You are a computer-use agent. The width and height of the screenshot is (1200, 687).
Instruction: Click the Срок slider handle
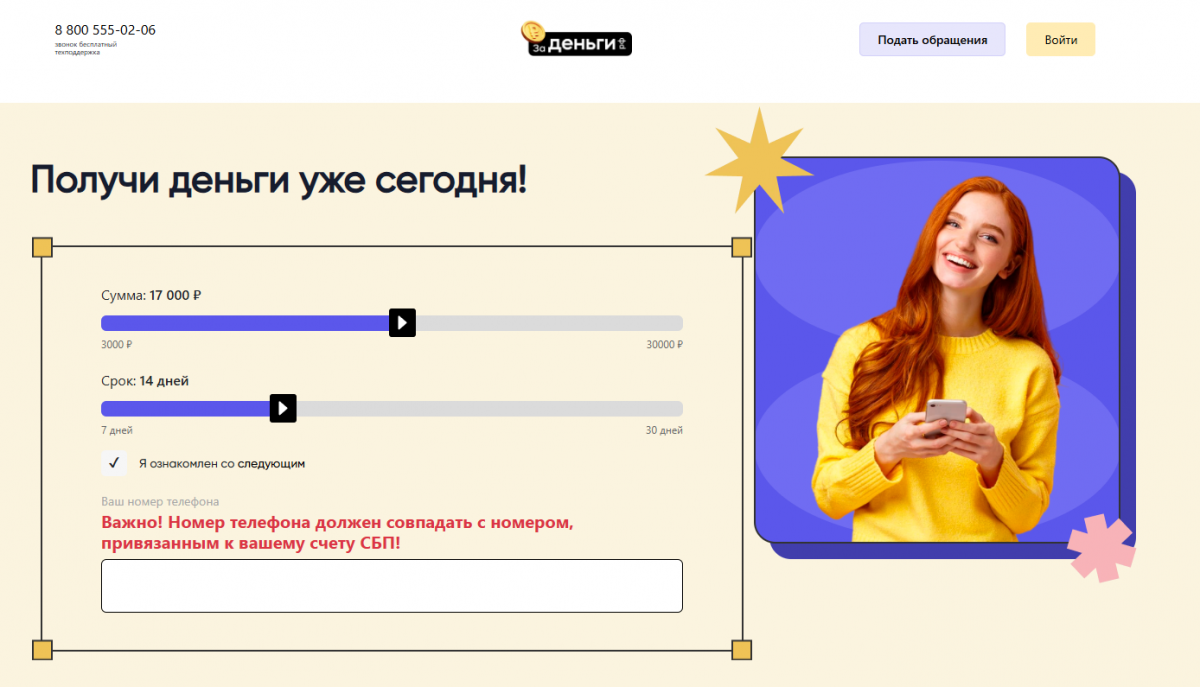pos(283,408)
